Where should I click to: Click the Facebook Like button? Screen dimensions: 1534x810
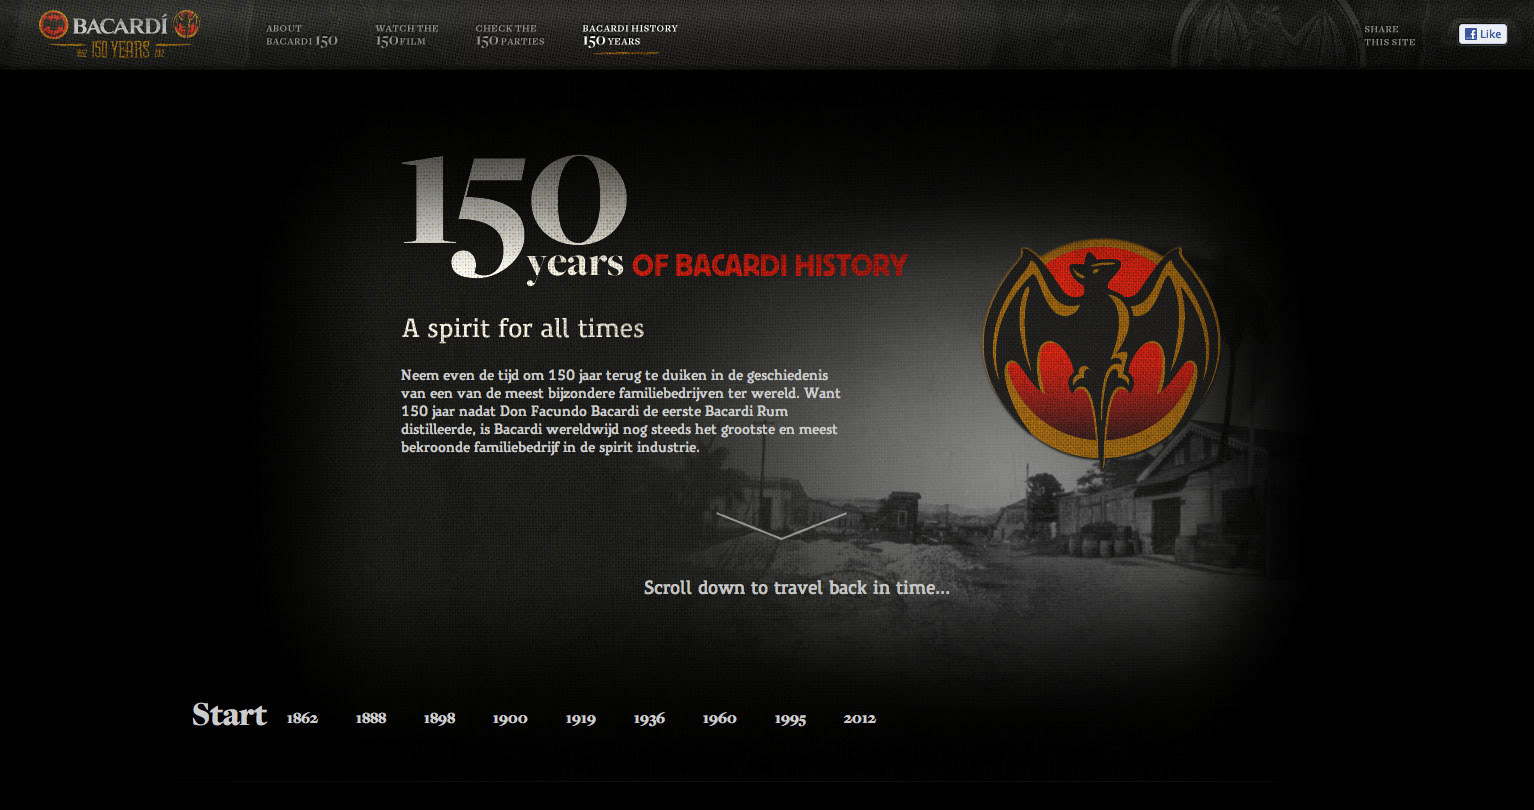click(x=1483, y=34)
